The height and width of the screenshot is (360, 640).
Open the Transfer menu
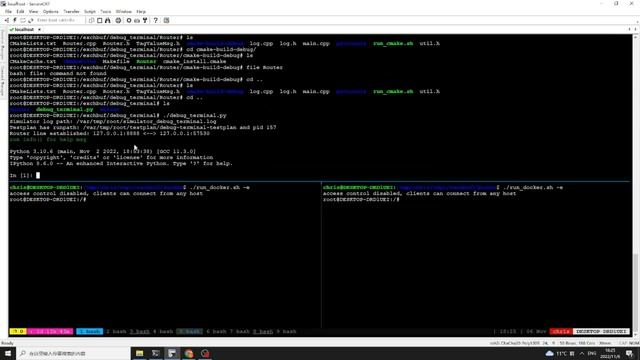pyautogui.click(x=71, y=11)
